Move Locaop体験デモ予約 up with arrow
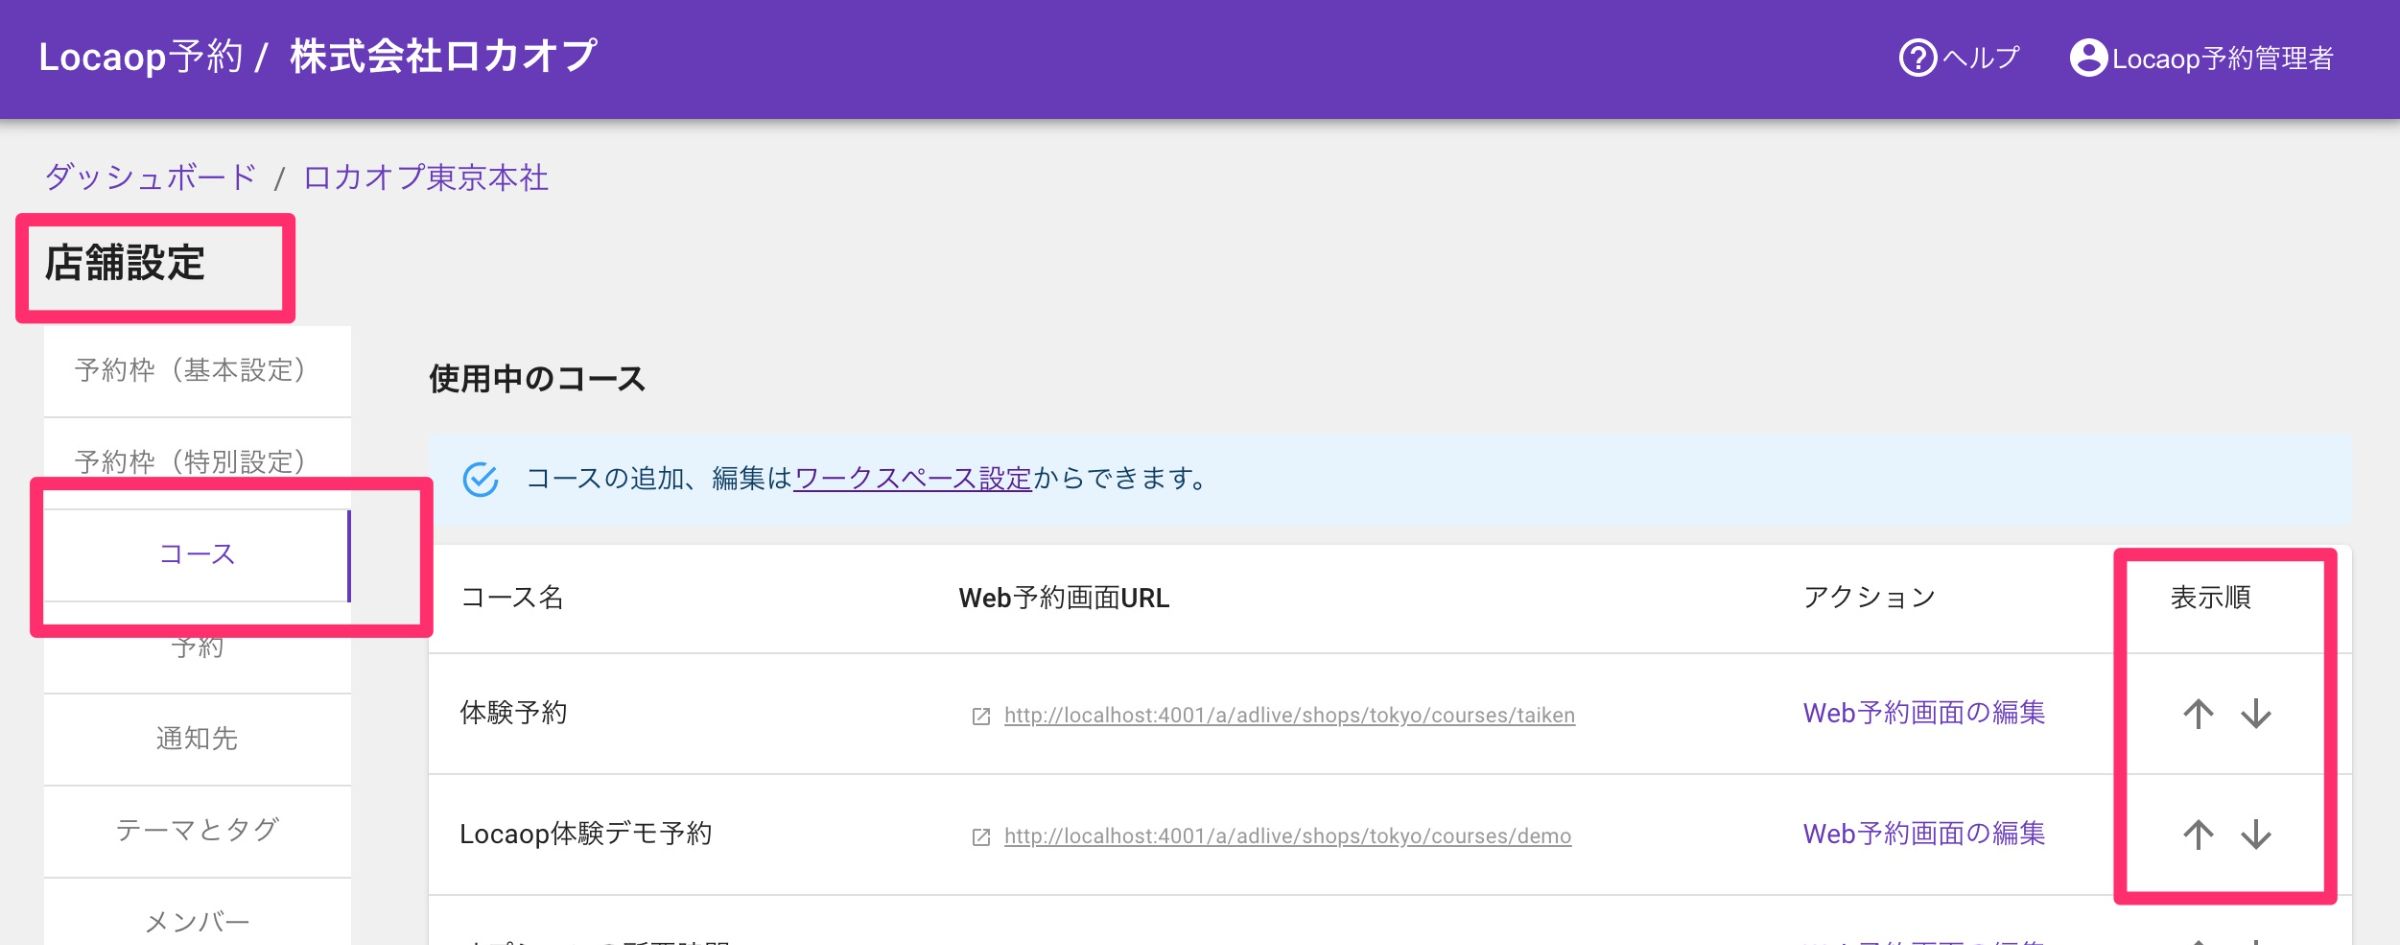The image size is (2400, 945). click(2197, 835)
